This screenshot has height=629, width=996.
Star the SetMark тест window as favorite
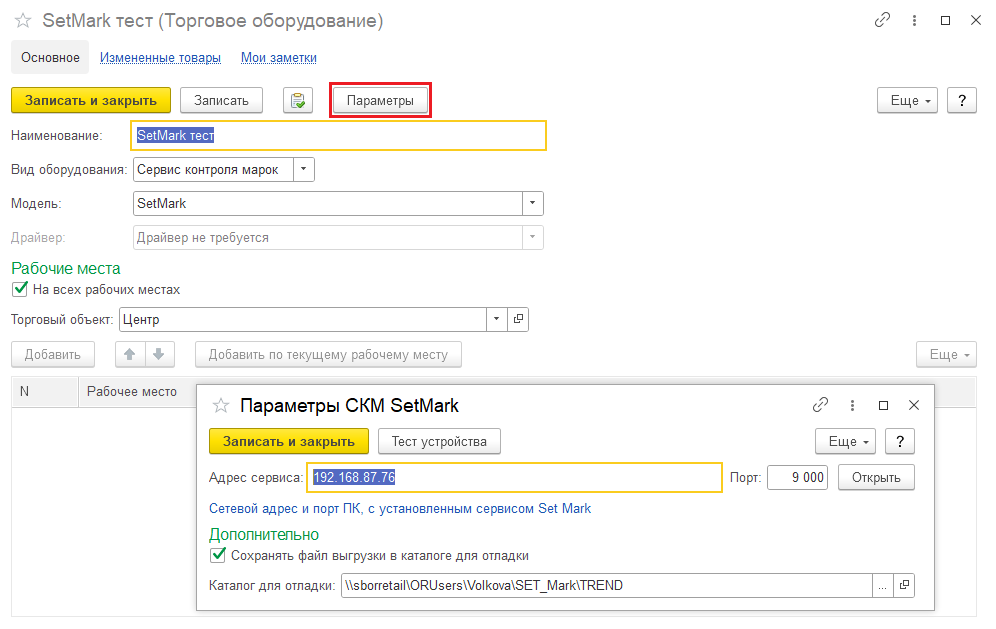23,21
